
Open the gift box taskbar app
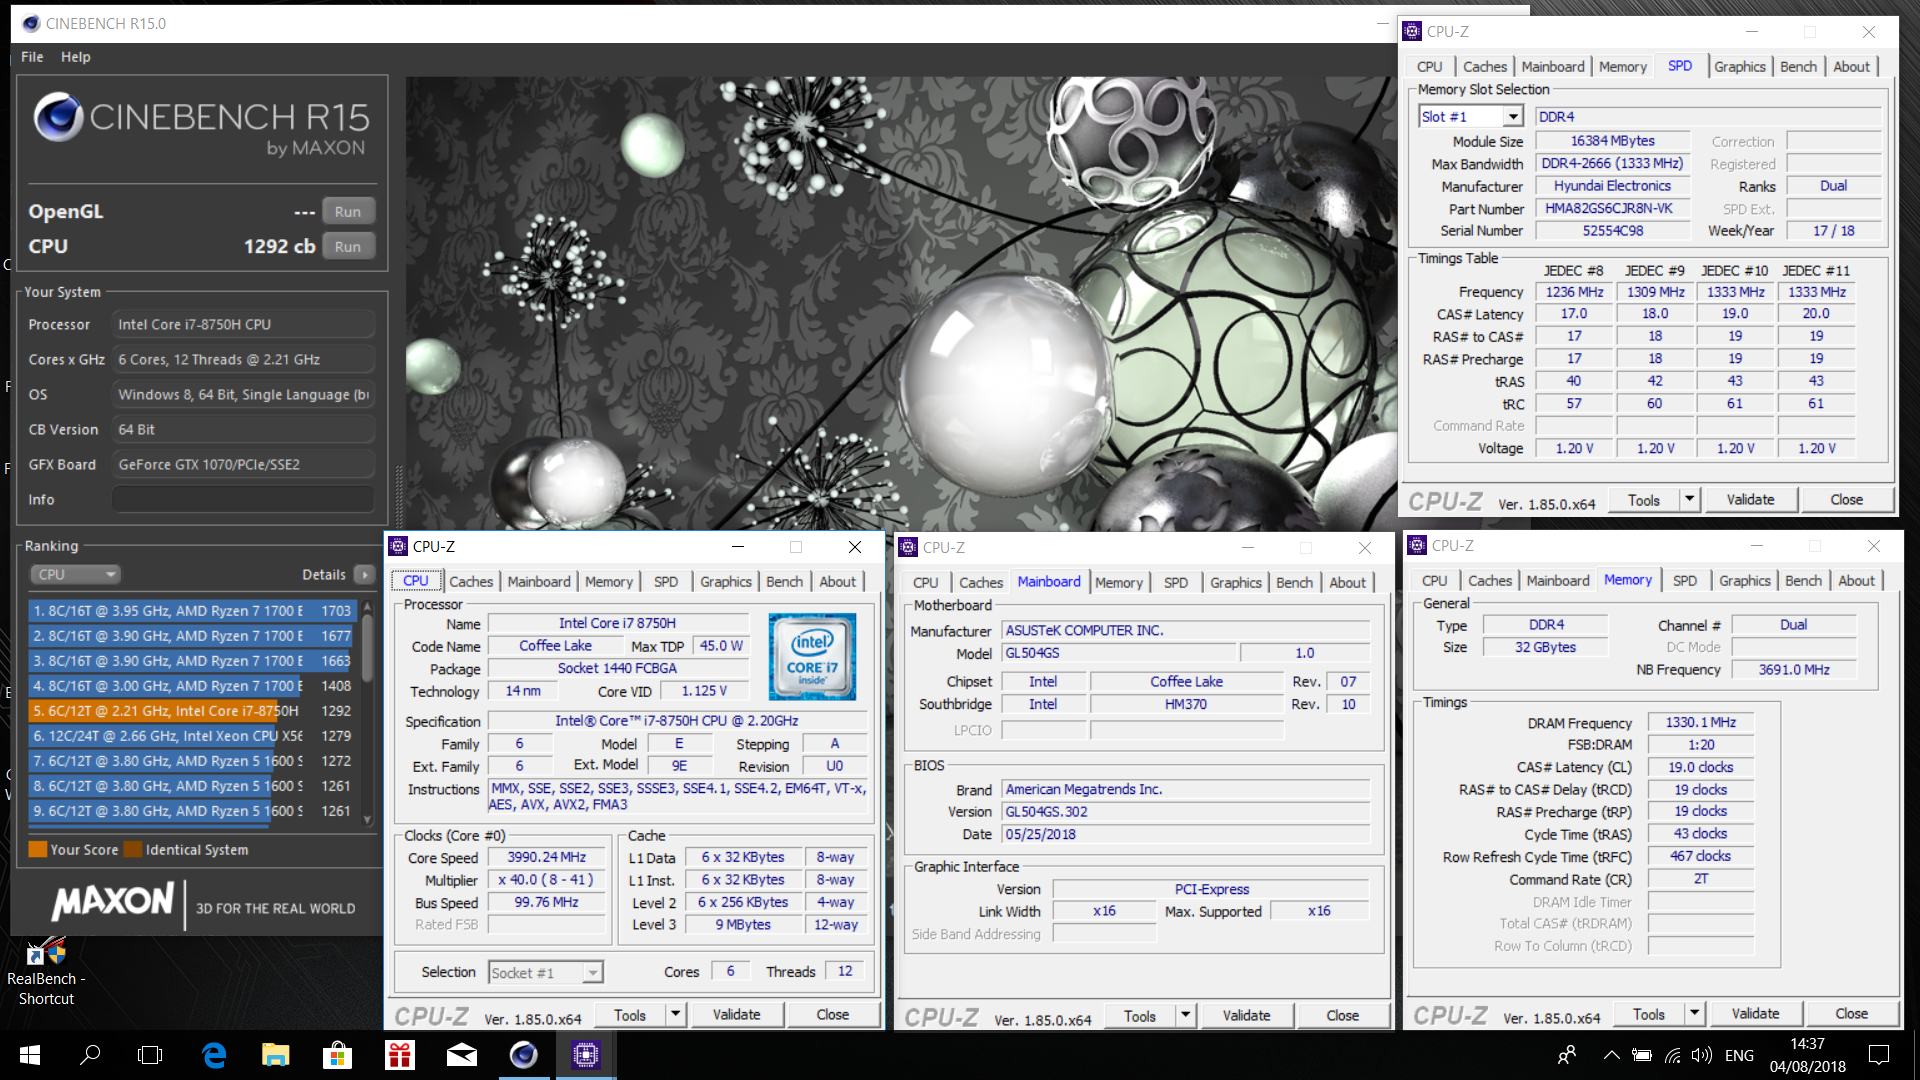pyautogui.click(x=399, y=1055)
